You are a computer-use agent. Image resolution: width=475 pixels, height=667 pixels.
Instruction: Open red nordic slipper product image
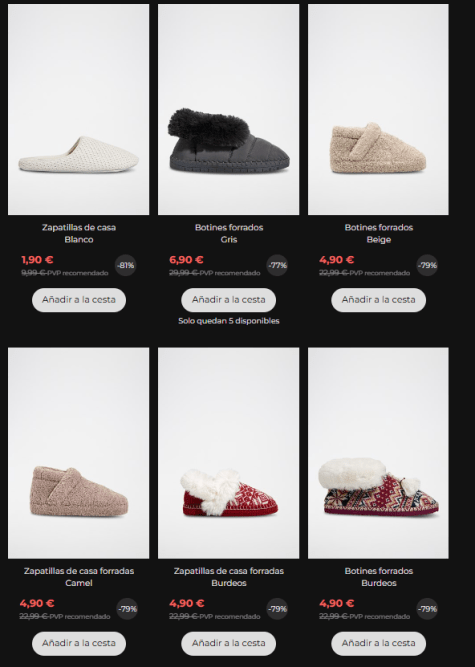pyautogui.click(x=228, y=453)
